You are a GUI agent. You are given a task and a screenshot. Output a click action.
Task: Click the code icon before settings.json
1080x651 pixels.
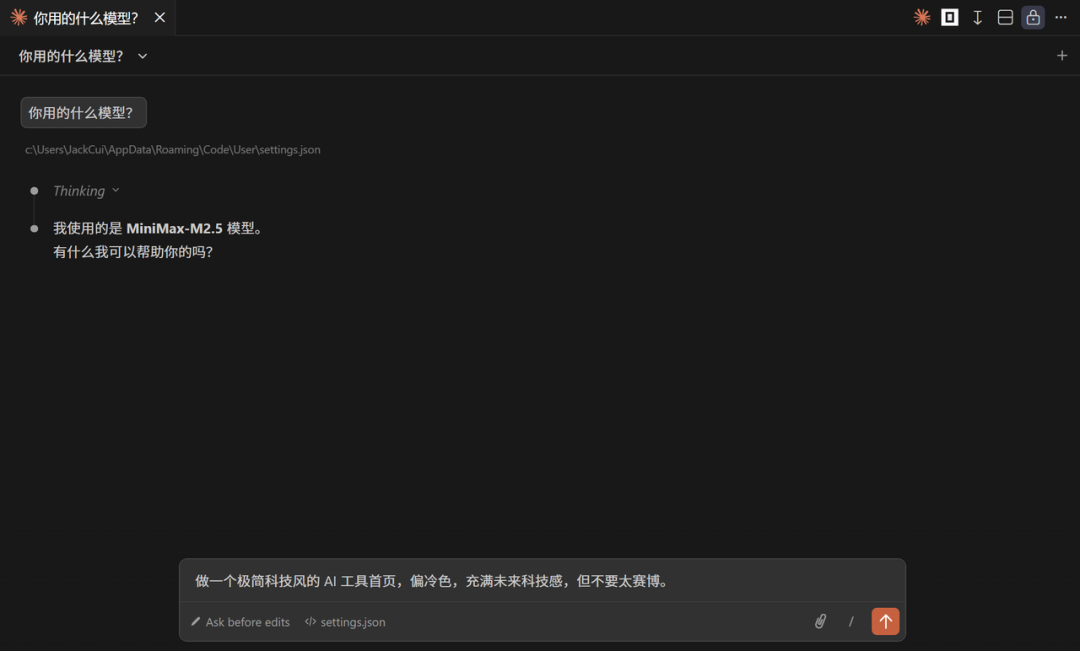pos(311,621)
